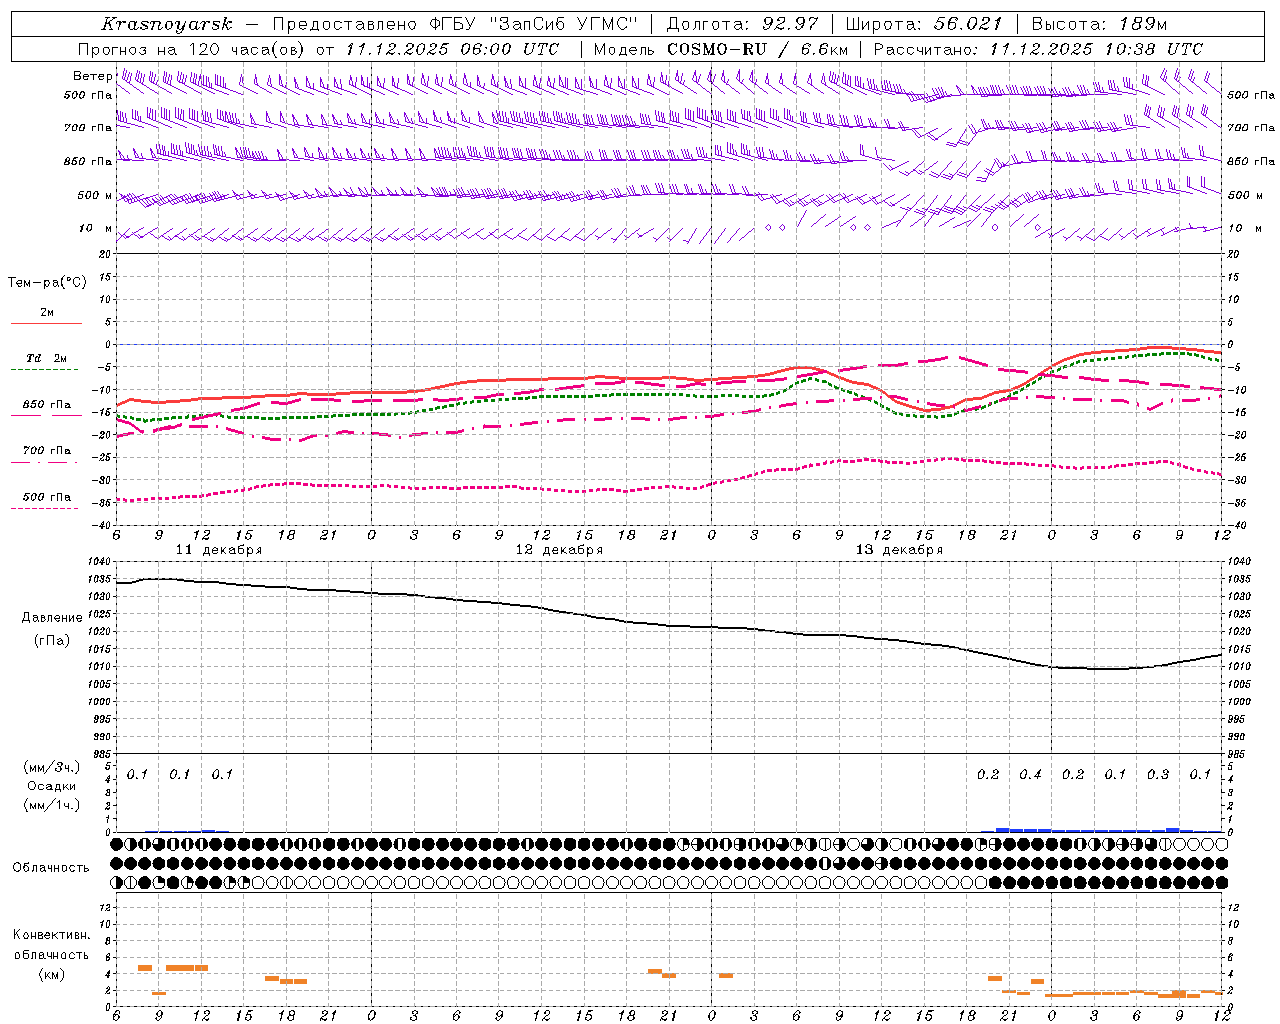Image resolution: width=1280 pixels, height=1024 pixels.
Task: Click the 'Широта: 56.021' header value
Action: click(x=924, y=24)
